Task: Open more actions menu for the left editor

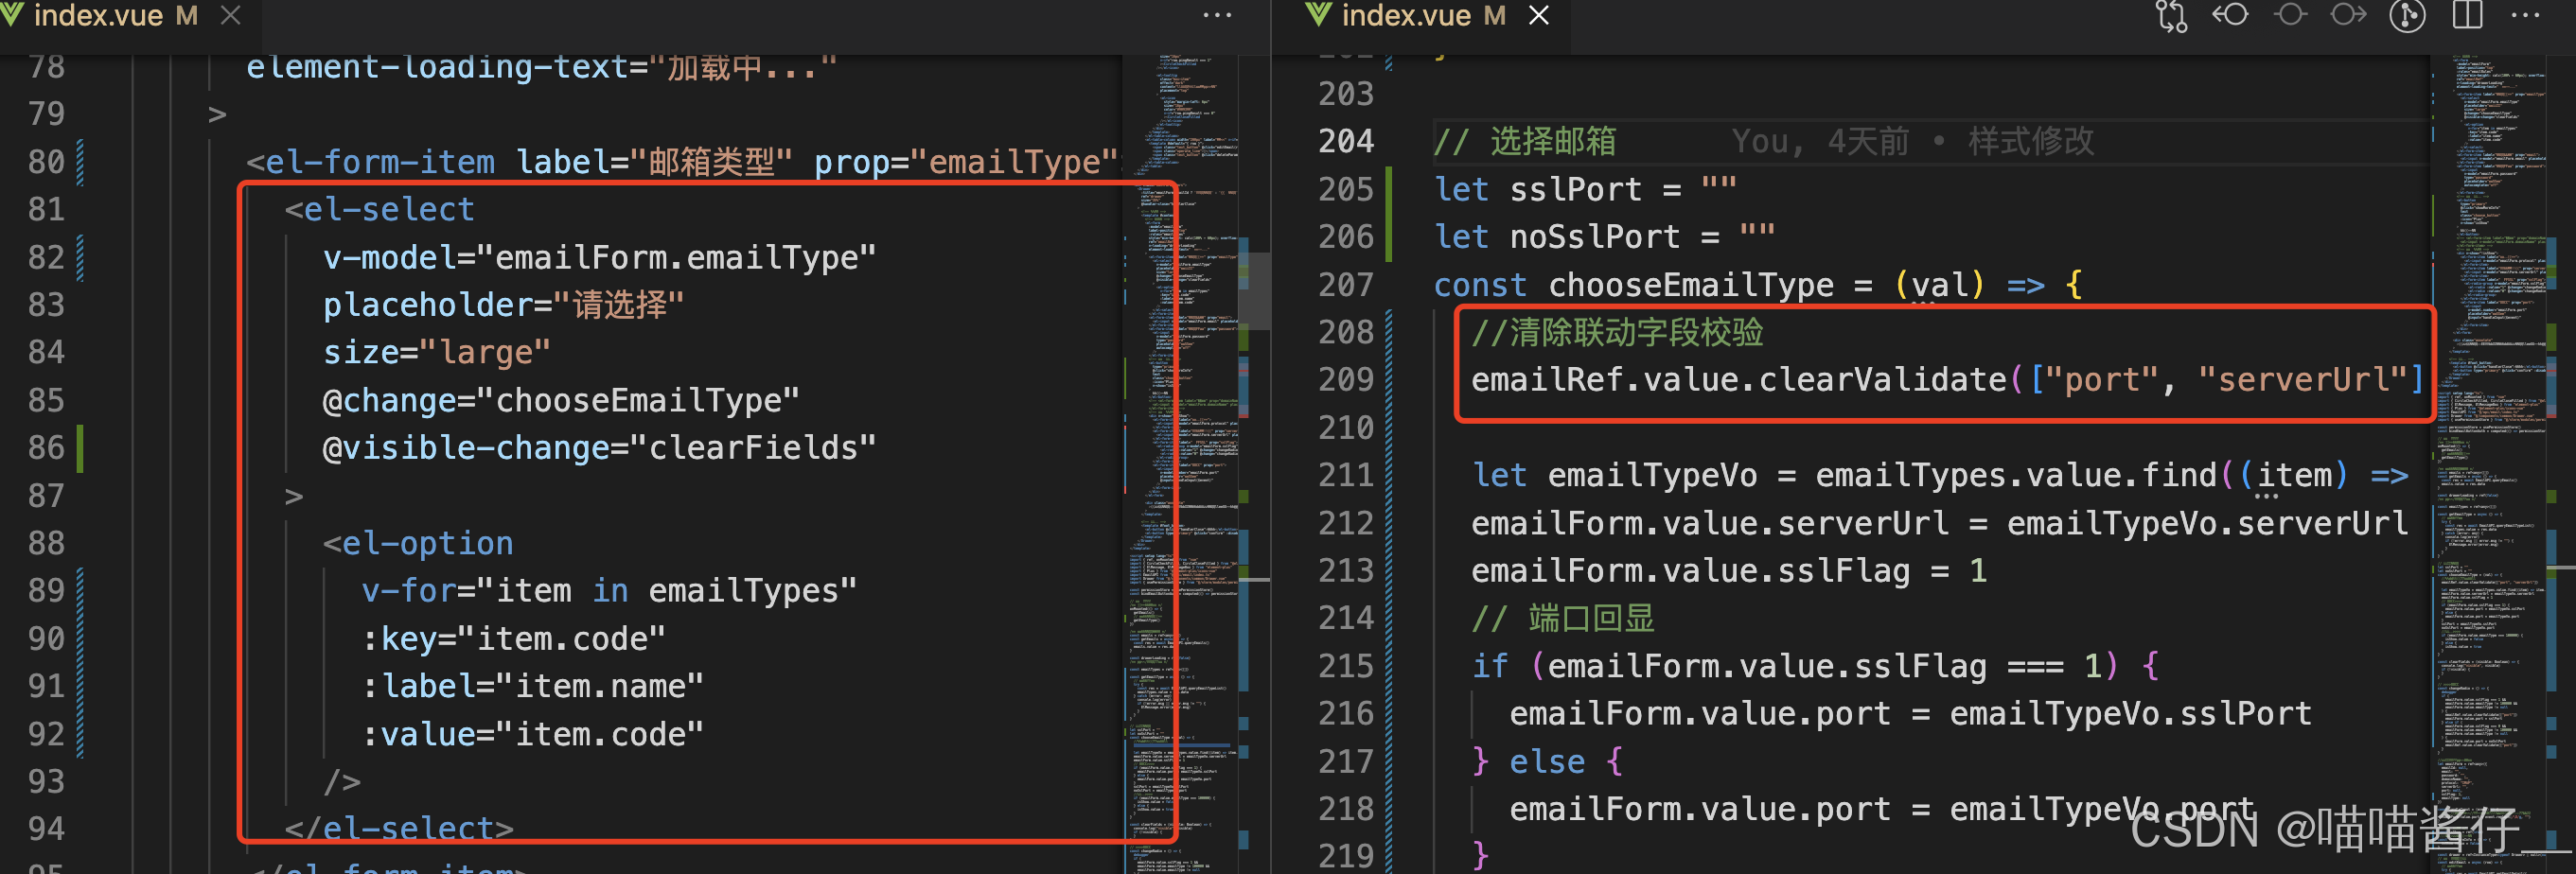Action: [x=1217, y=15]
